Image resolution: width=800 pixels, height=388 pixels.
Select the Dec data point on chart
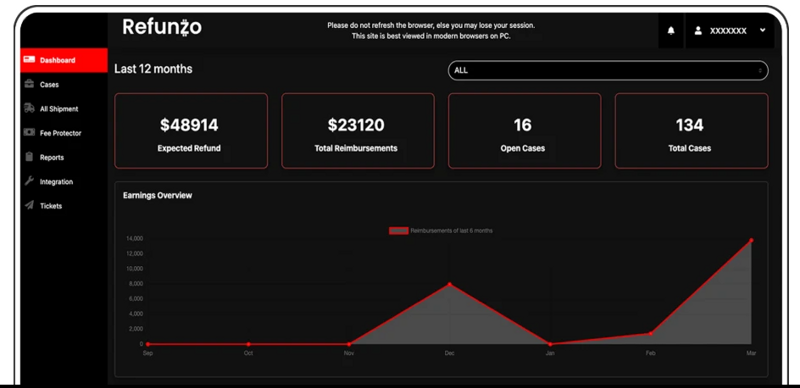[x=449, y=284]
